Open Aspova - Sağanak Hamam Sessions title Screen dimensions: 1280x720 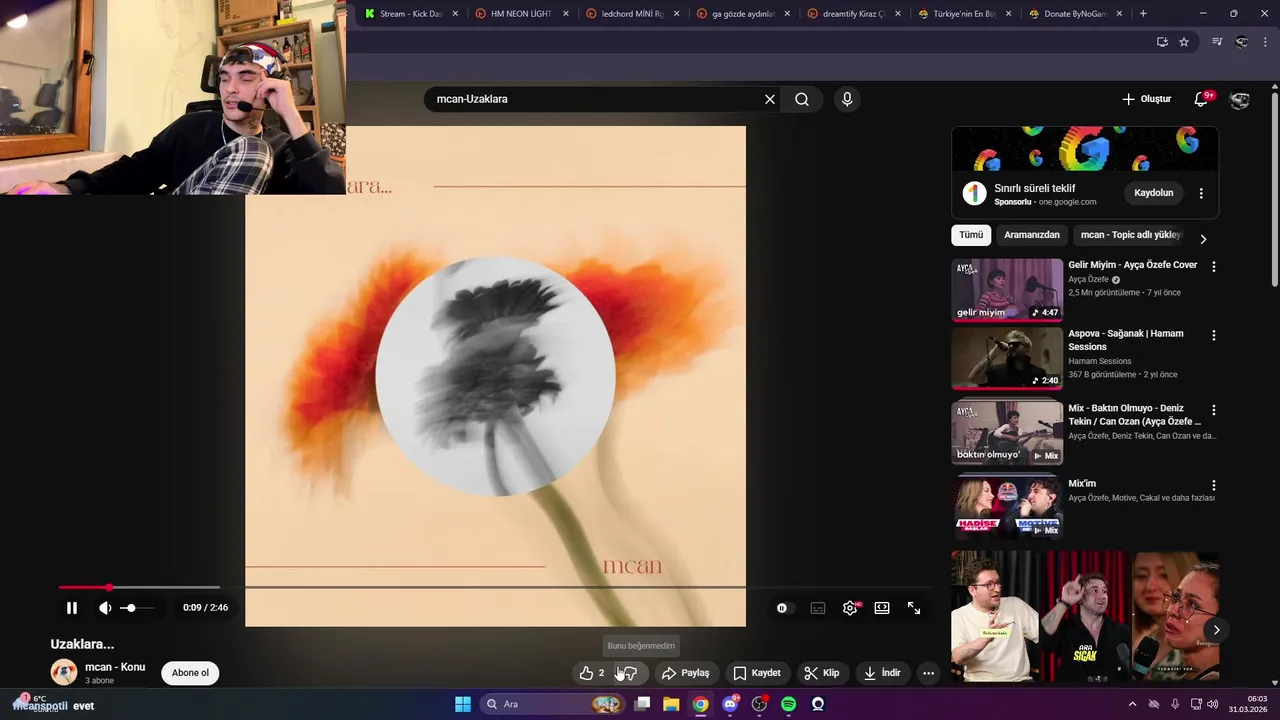point(1125,340)
